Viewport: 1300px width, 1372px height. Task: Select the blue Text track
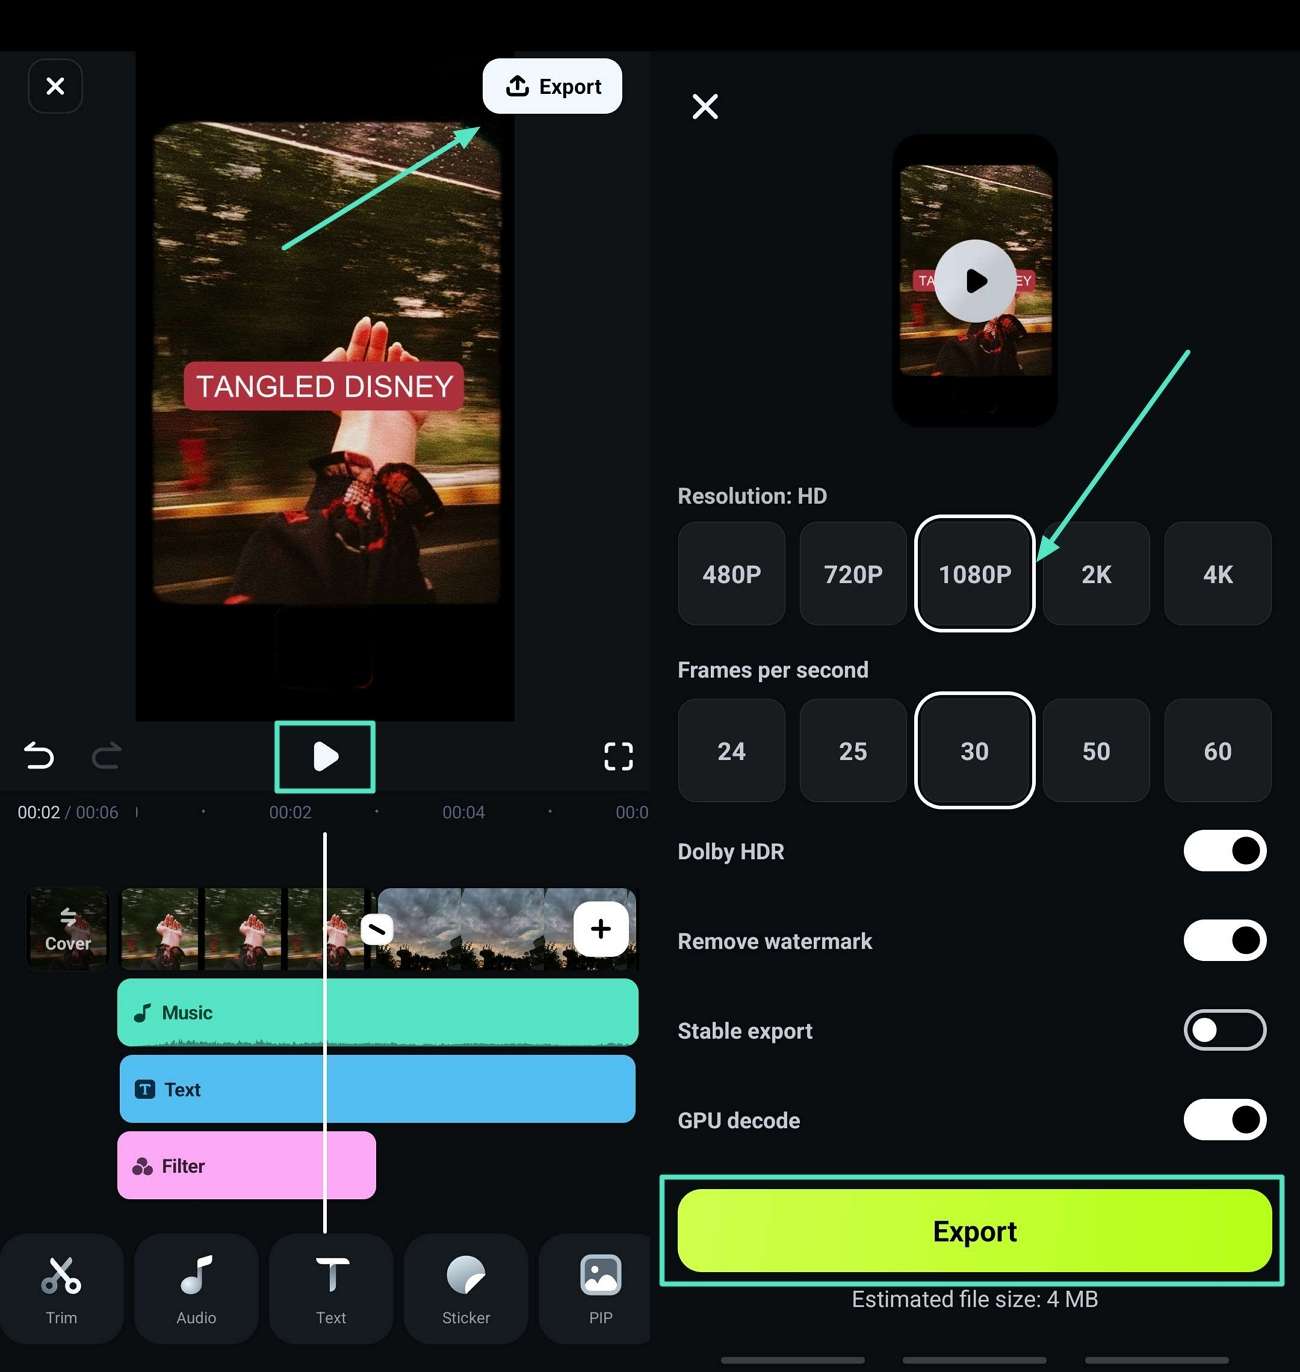click(378, 1089)
